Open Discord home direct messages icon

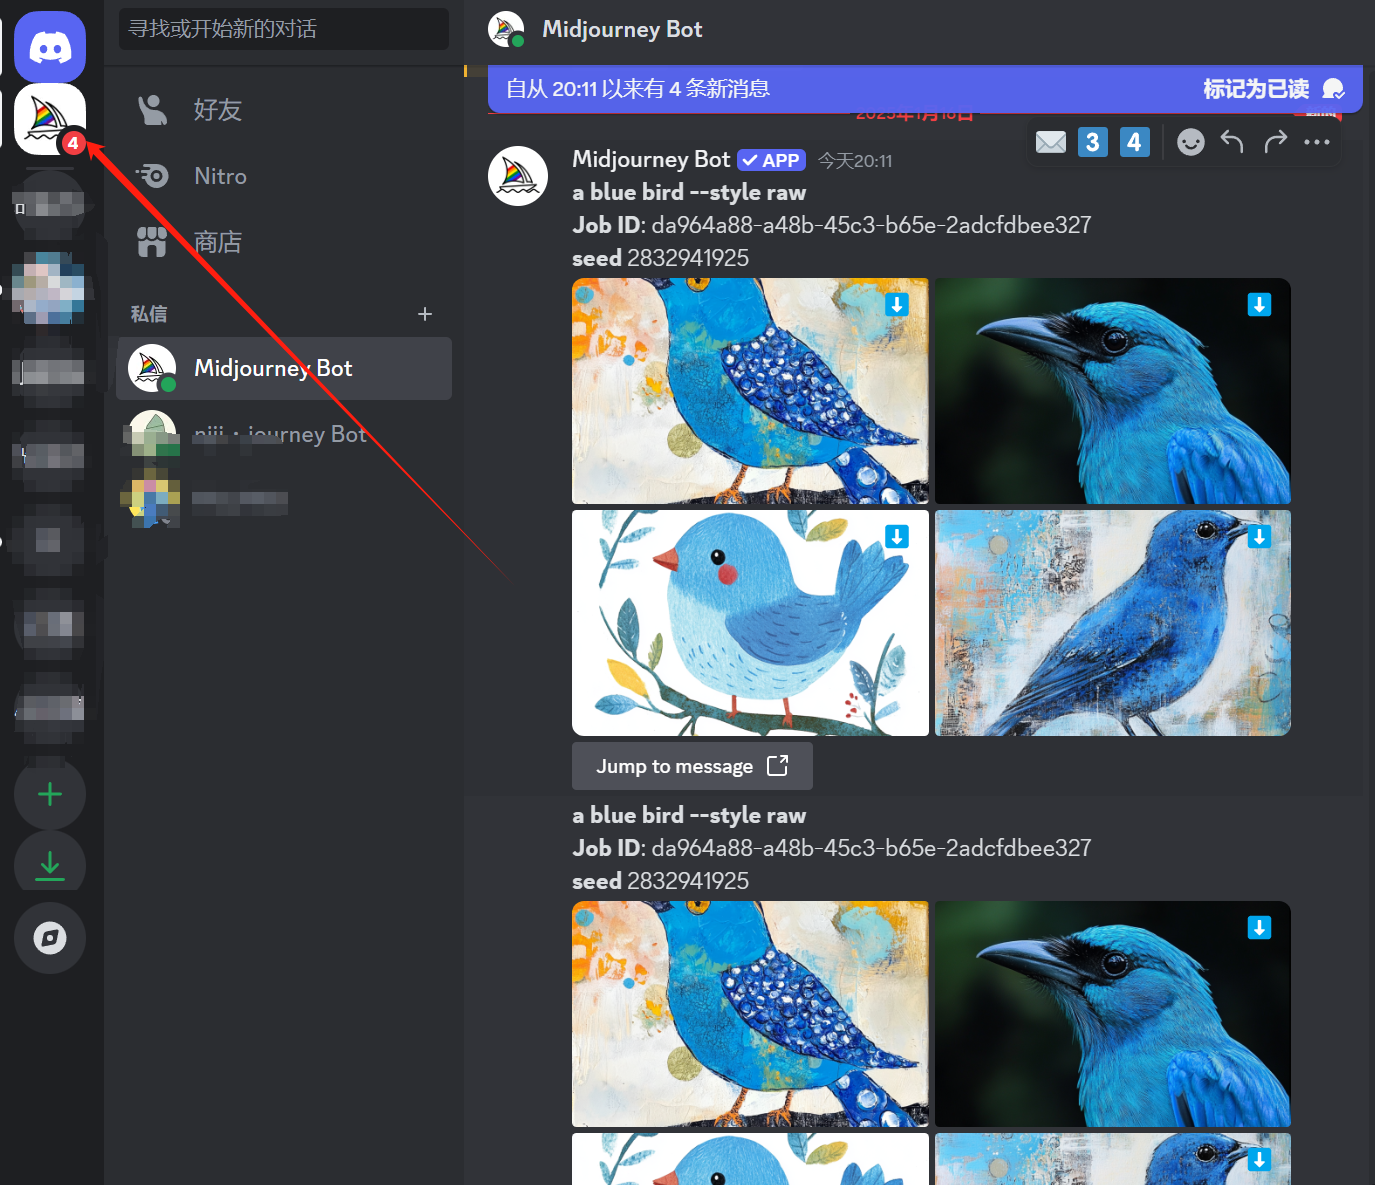click(50, 47)
